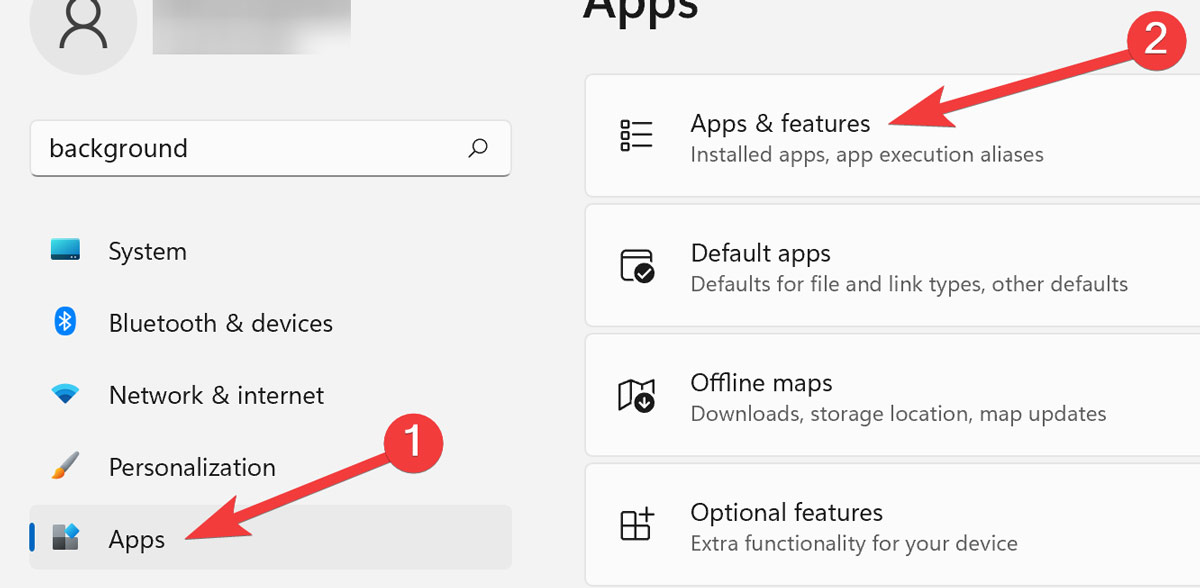
Task: Click the Offline maps icon
Action: point(637,395)
